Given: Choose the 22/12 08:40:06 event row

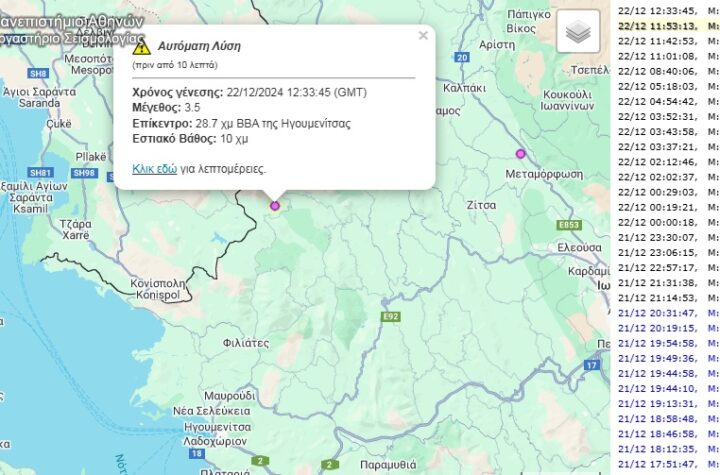Looking at the screenshot, I should [x=669, y=71].
